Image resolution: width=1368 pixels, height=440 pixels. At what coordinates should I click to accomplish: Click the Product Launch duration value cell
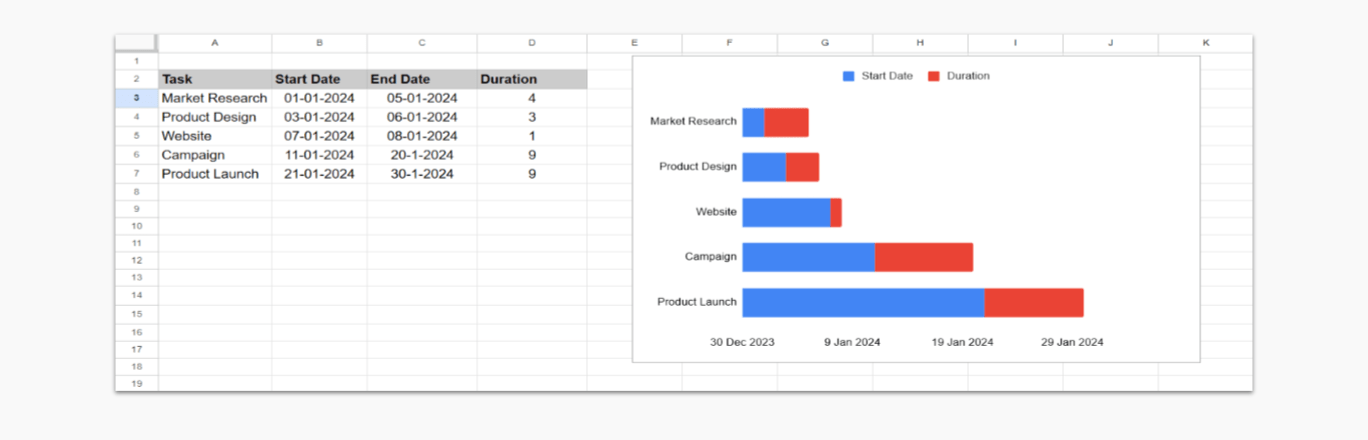531,174
